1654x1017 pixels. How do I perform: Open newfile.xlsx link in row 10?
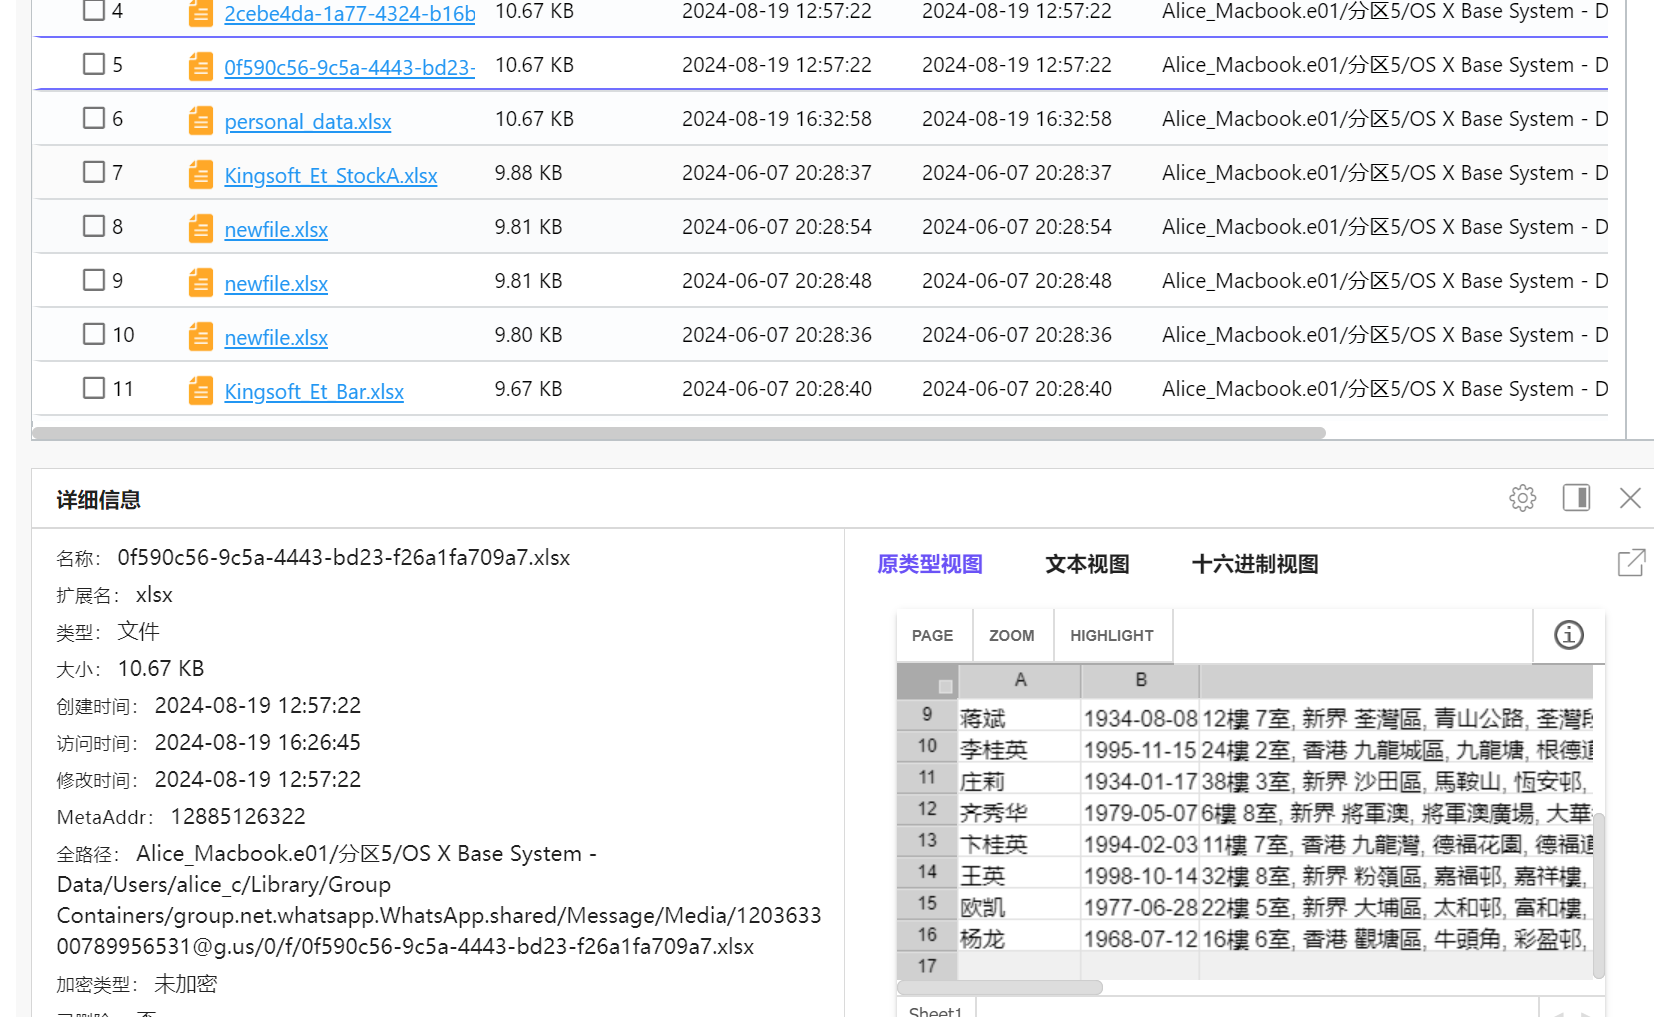276,338
